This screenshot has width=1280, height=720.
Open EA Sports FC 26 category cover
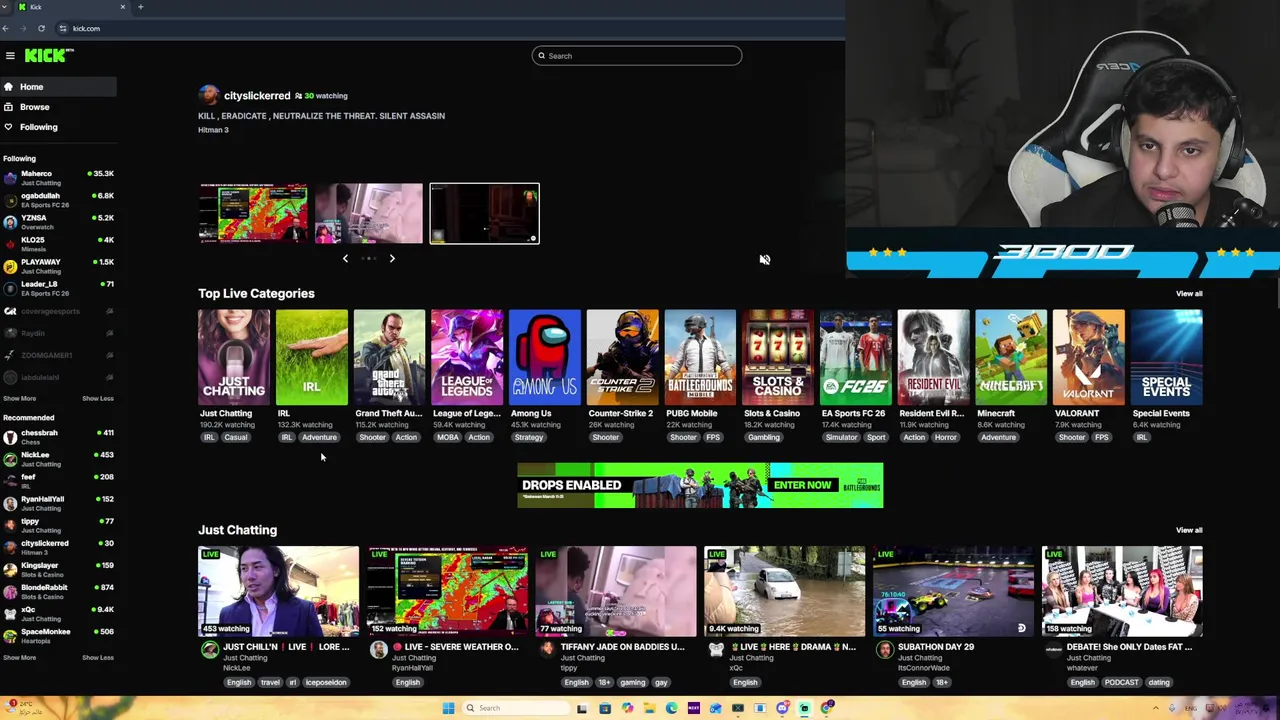(x=856, y=357)
